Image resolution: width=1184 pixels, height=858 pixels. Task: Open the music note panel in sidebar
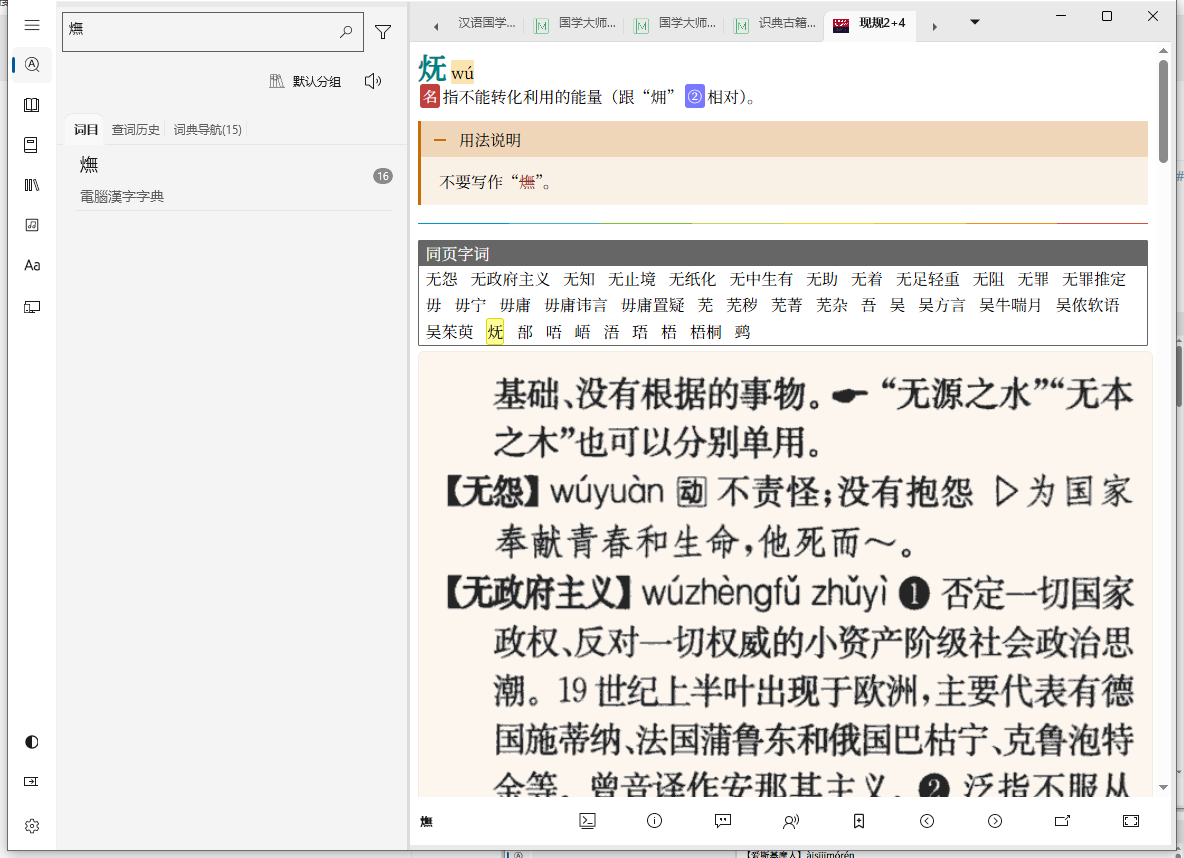coord(32,225)
